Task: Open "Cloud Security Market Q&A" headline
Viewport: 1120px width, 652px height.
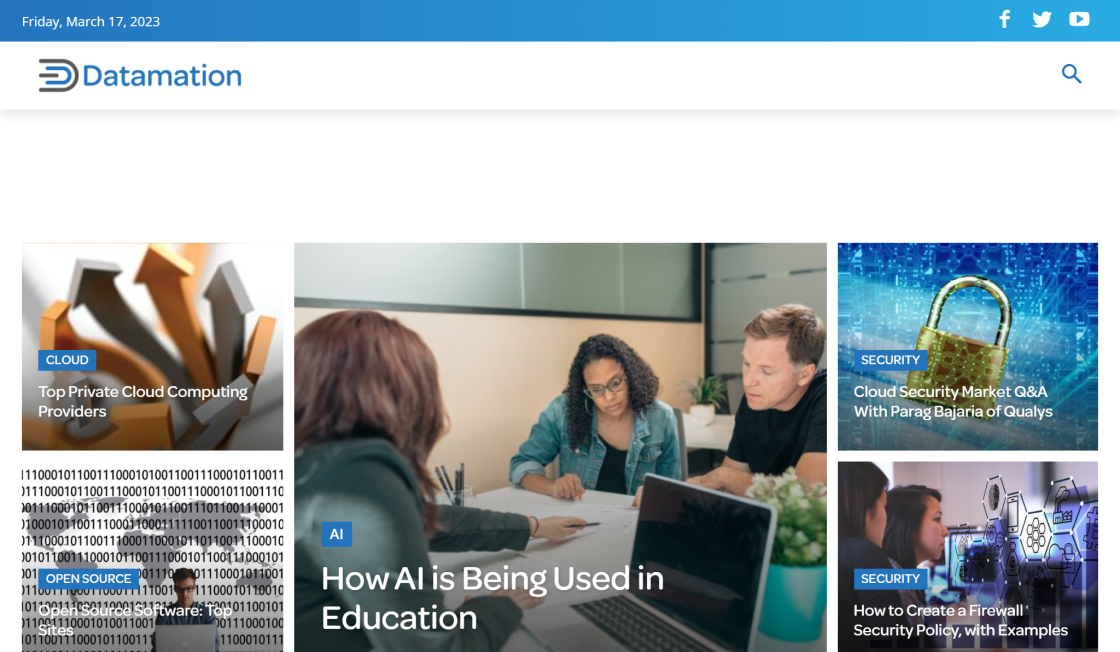Action: point(952,401)
